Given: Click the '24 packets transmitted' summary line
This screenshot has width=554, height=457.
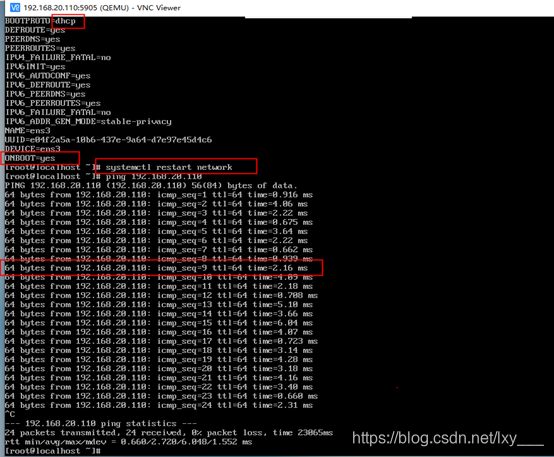Looking at the screenshot, I should pyautogui.click(x=169, y=433).
